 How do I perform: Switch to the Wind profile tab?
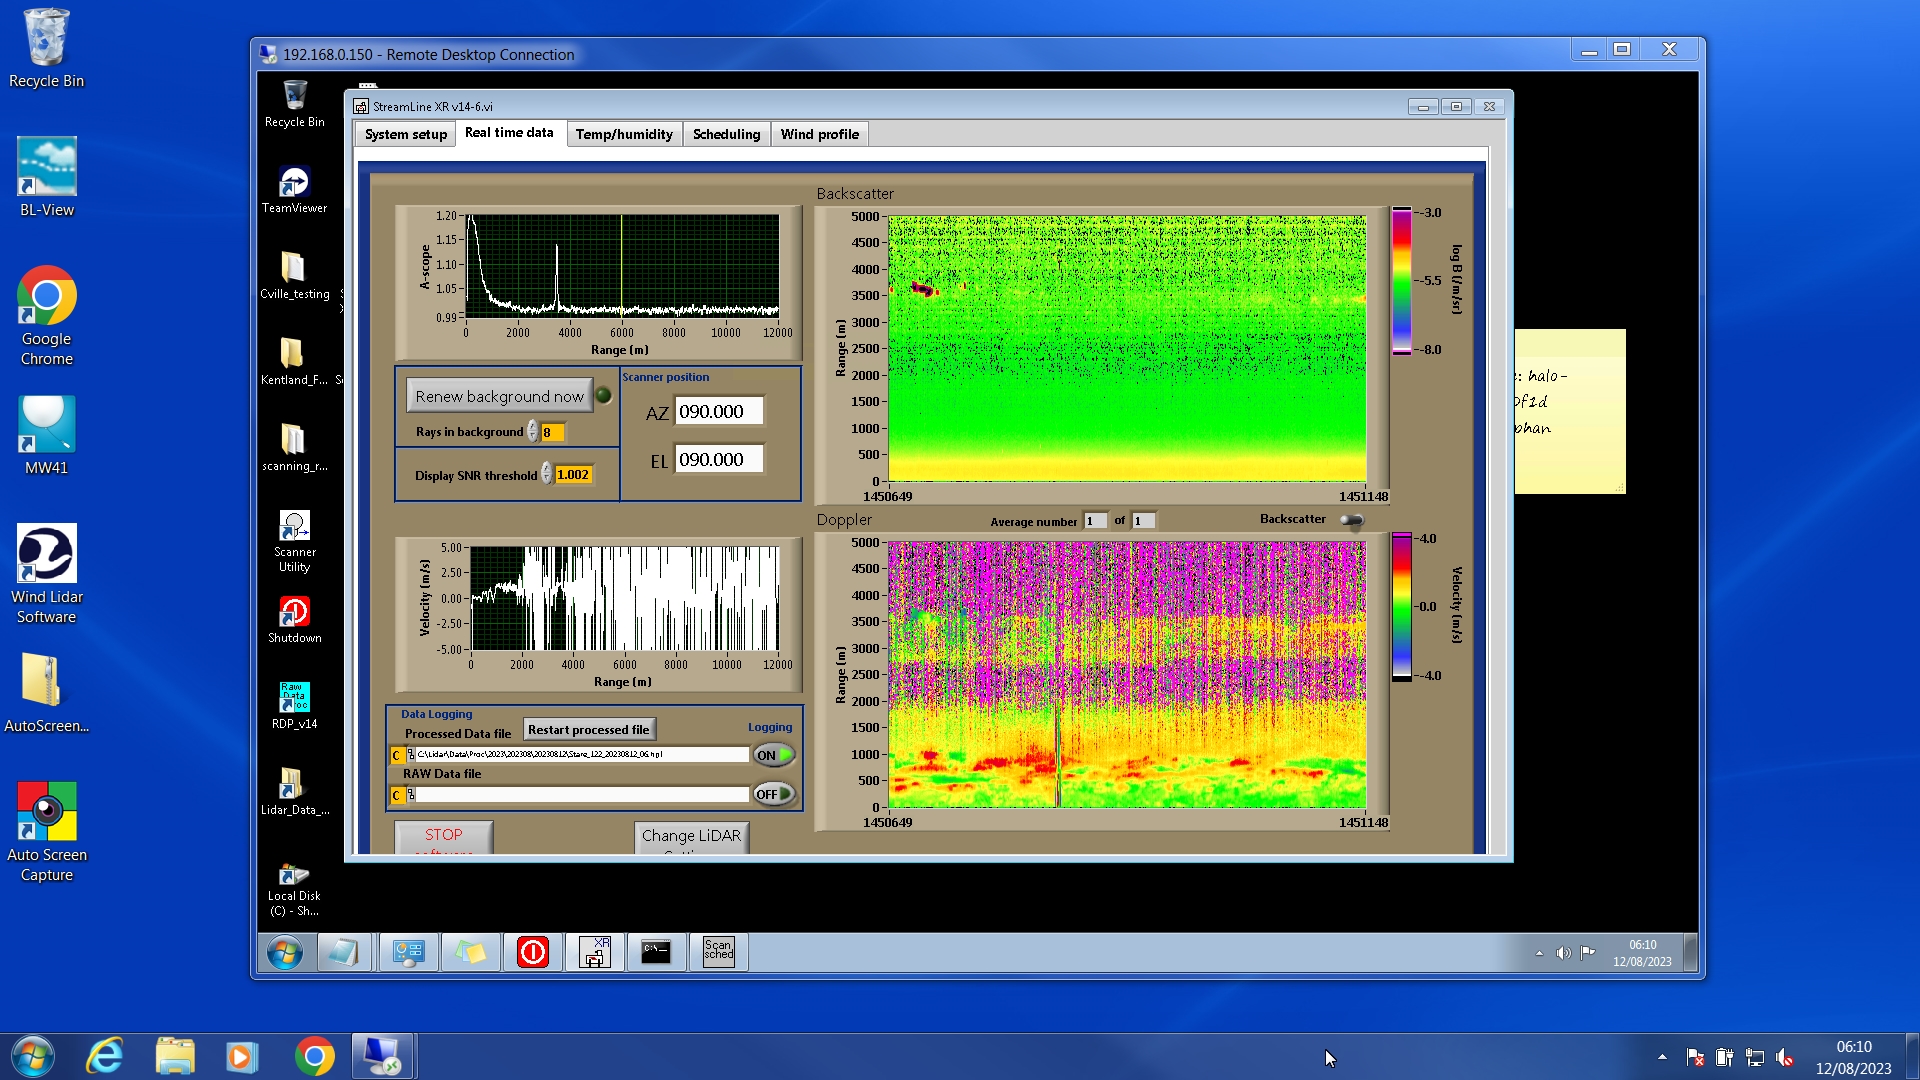[x=819, y=135]
